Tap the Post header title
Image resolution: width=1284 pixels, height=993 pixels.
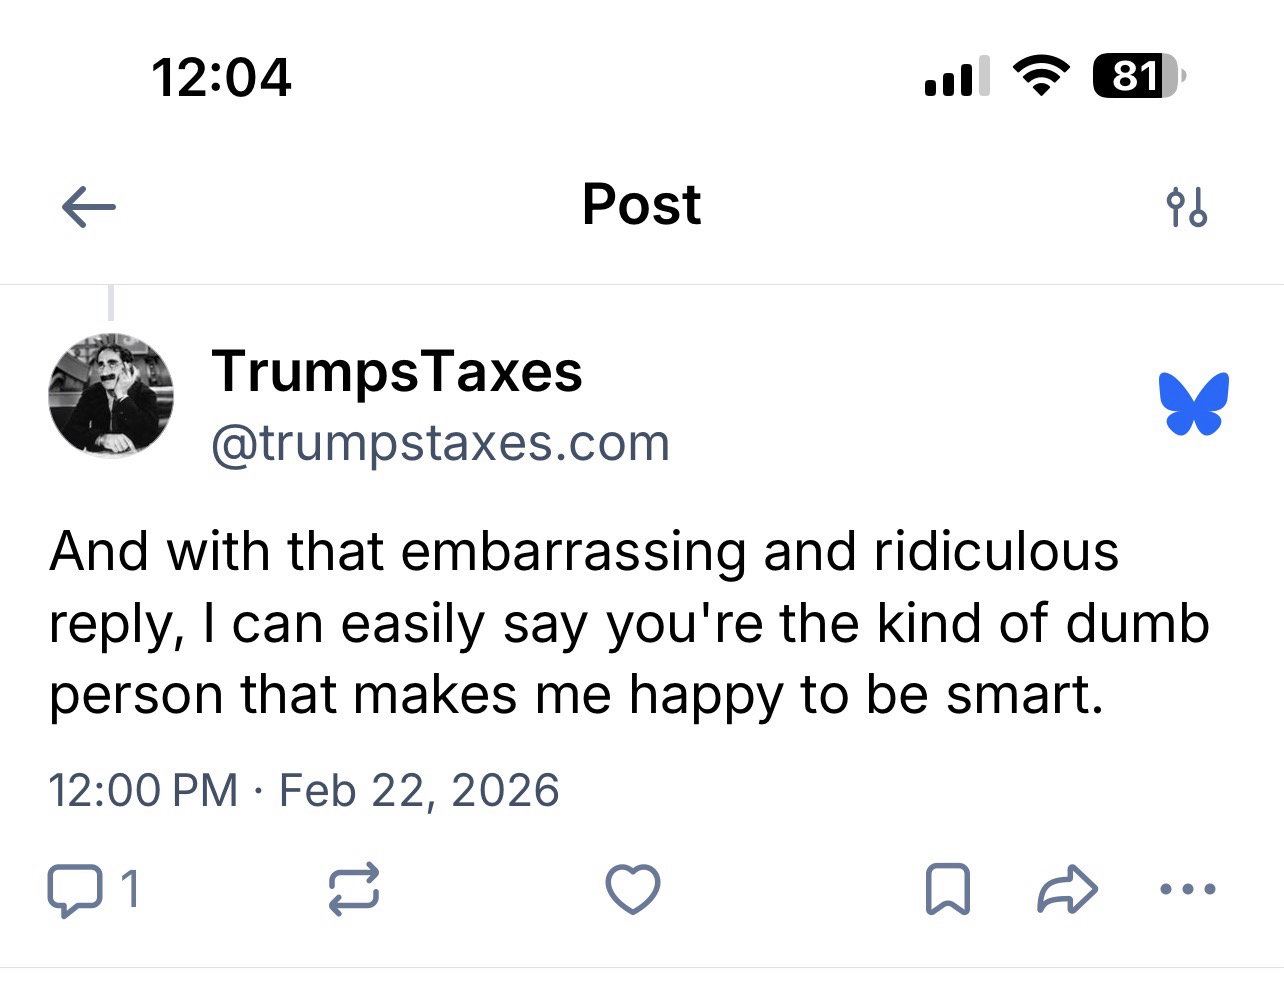(x=641, y=206)
